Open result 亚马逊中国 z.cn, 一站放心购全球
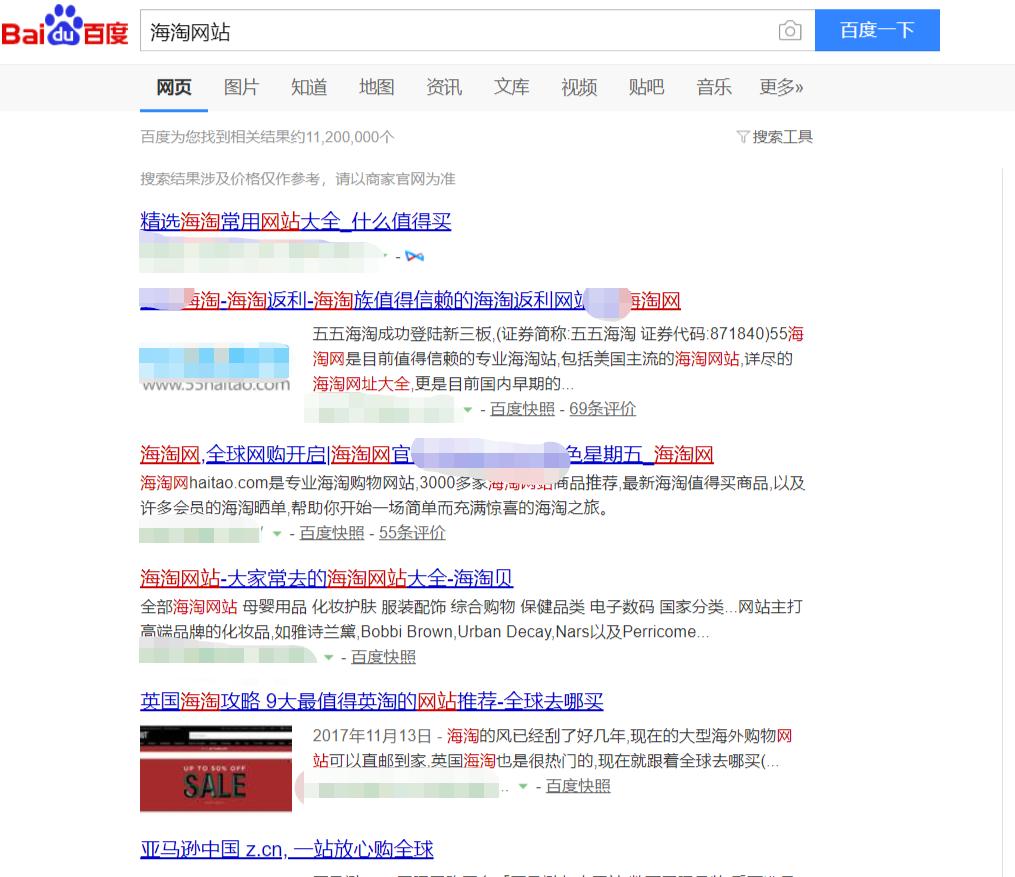 pos(287,850)
